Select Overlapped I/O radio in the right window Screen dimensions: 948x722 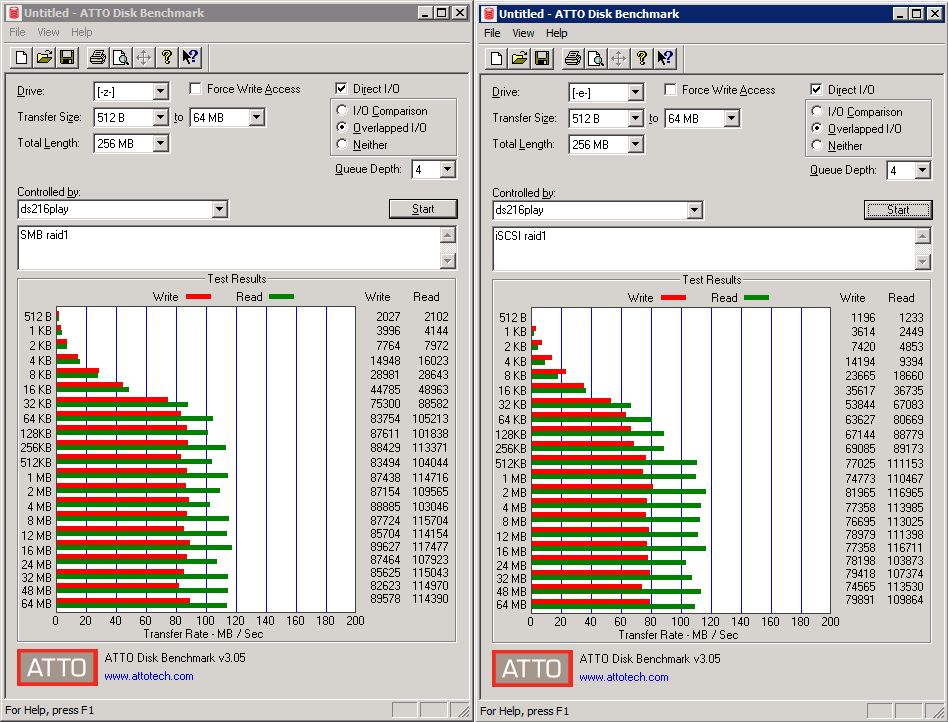tap(817, 129)
